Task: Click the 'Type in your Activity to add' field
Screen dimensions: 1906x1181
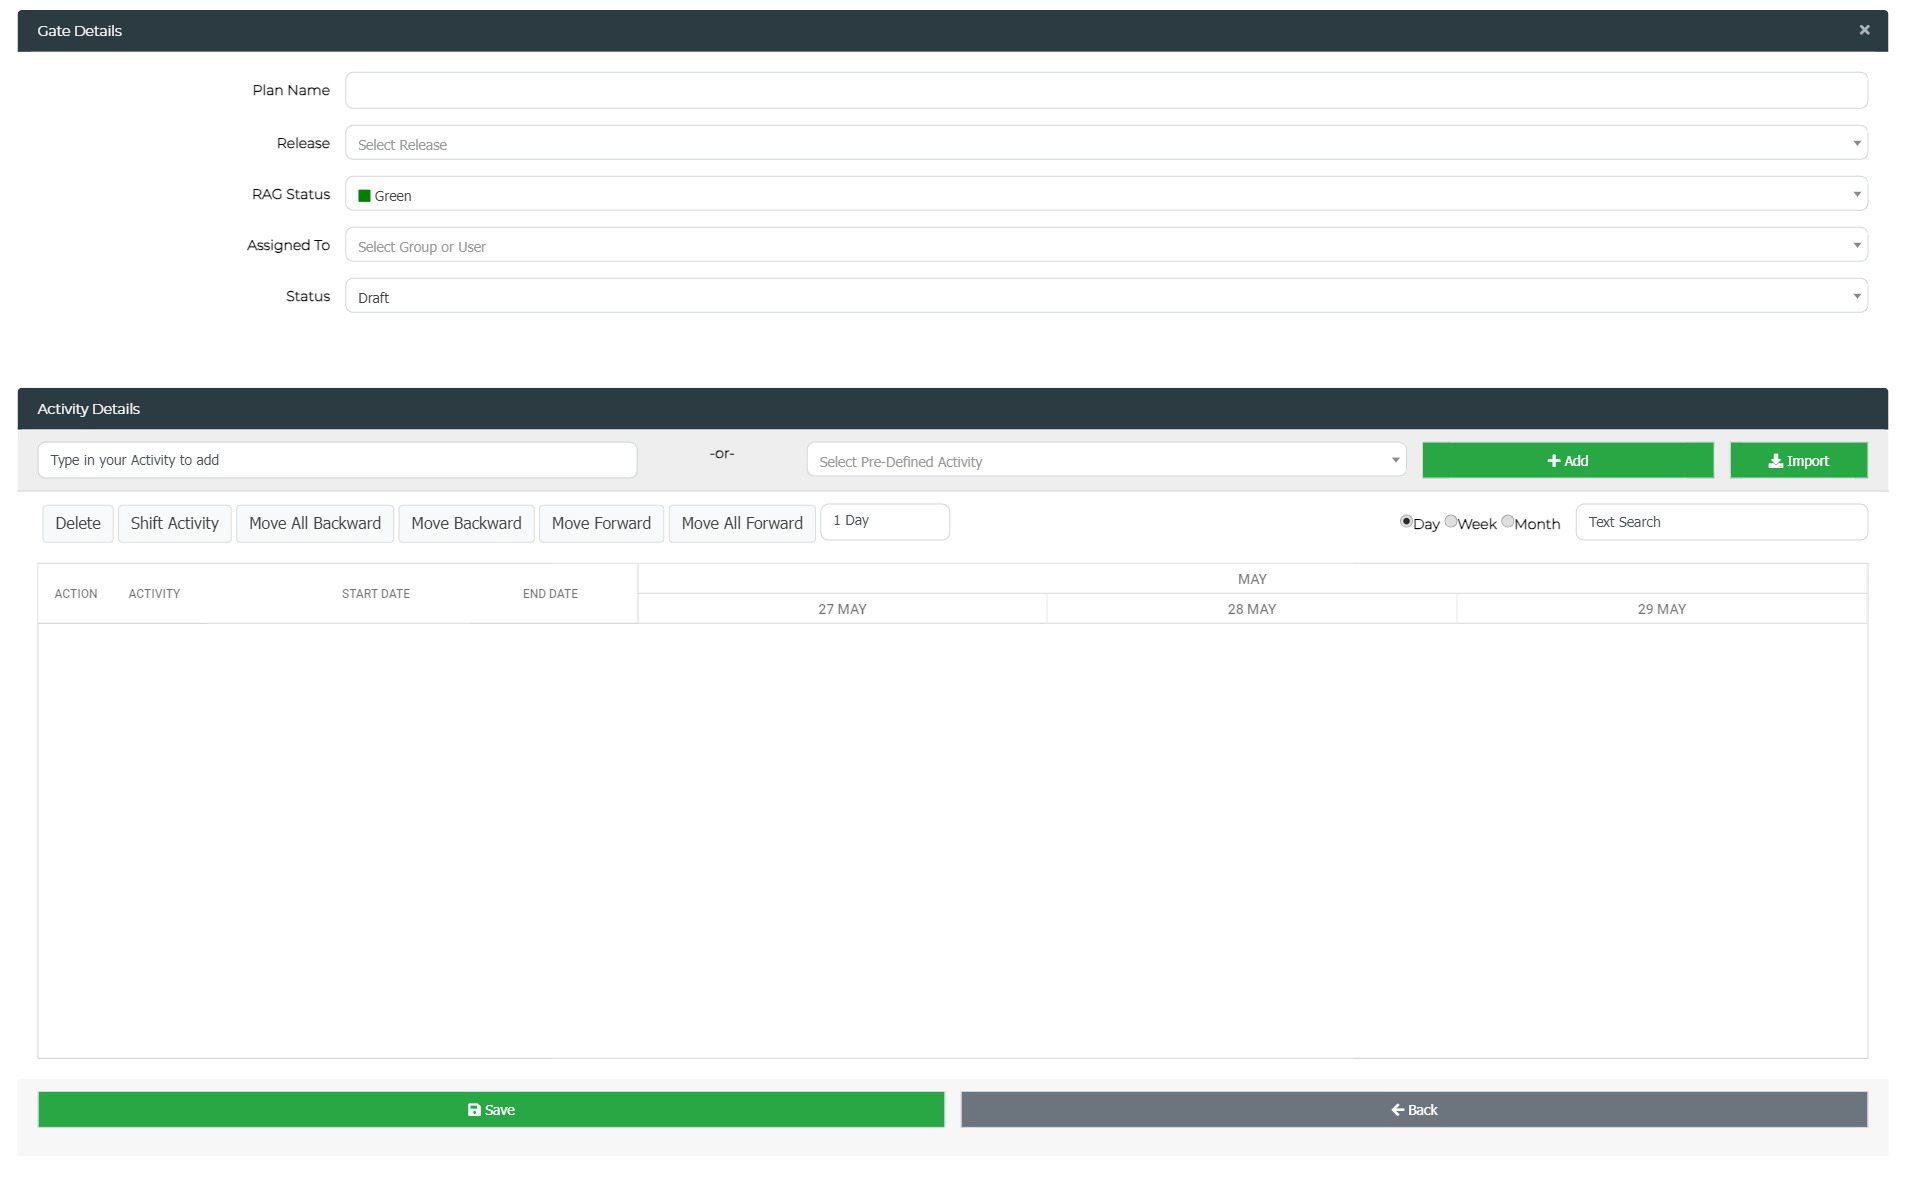Action: 337,460
